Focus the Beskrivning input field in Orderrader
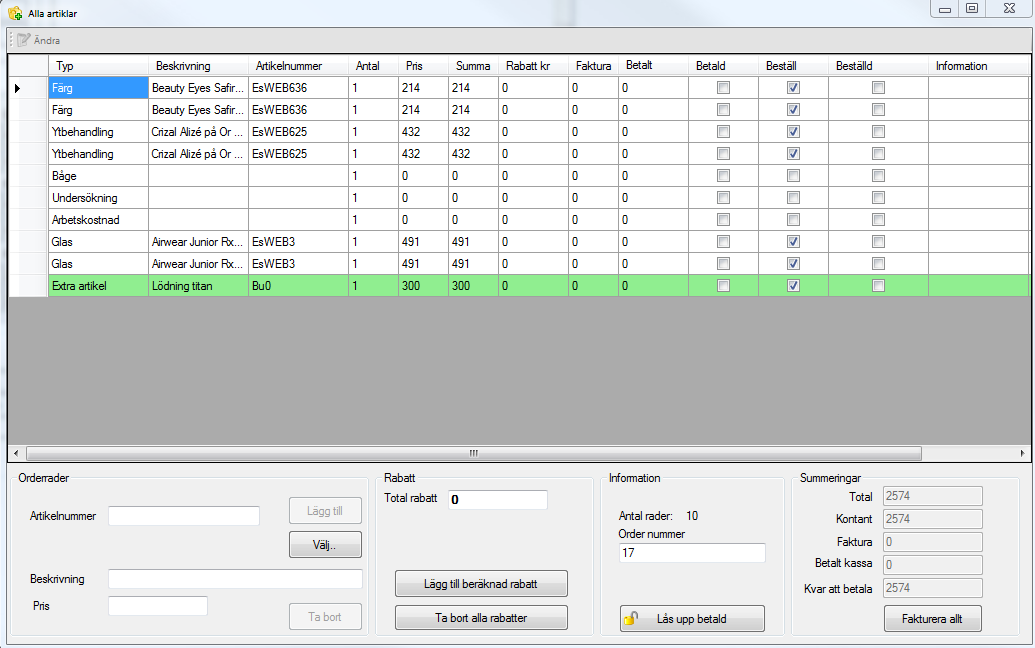 pos(236,579)
